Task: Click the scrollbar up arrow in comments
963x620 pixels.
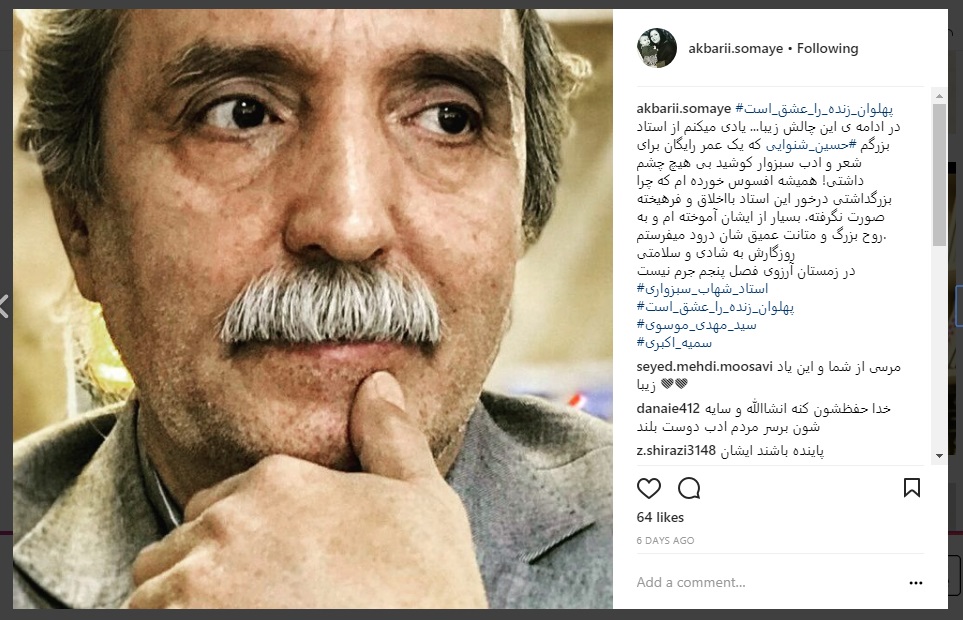Action: pyautogui.click(x=939, y=96)
